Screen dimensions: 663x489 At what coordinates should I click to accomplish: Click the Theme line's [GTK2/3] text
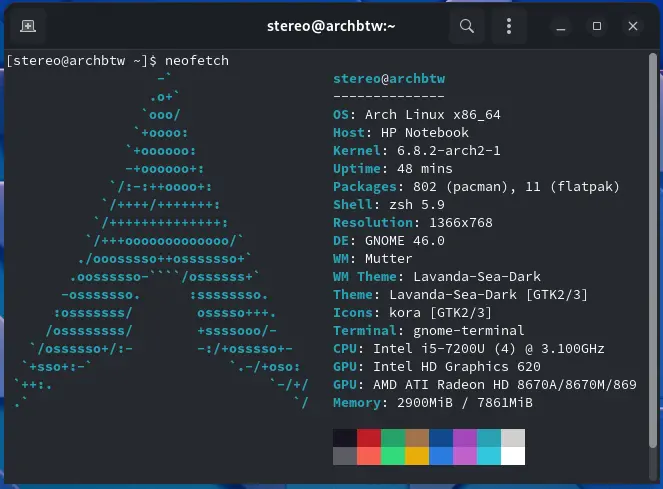(x=557, y=294)
